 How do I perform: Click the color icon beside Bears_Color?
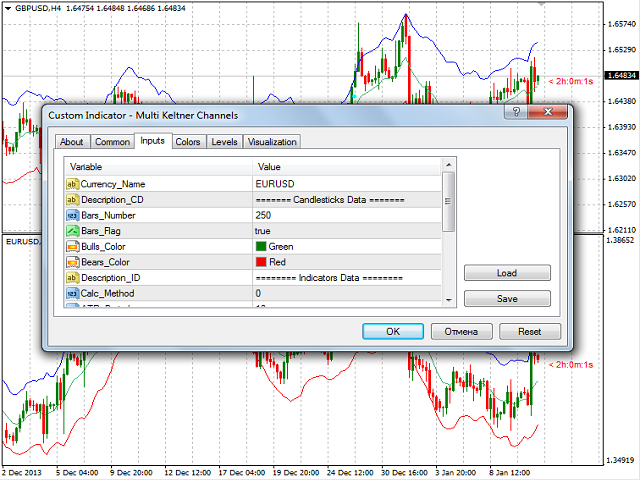pos(72,262)
